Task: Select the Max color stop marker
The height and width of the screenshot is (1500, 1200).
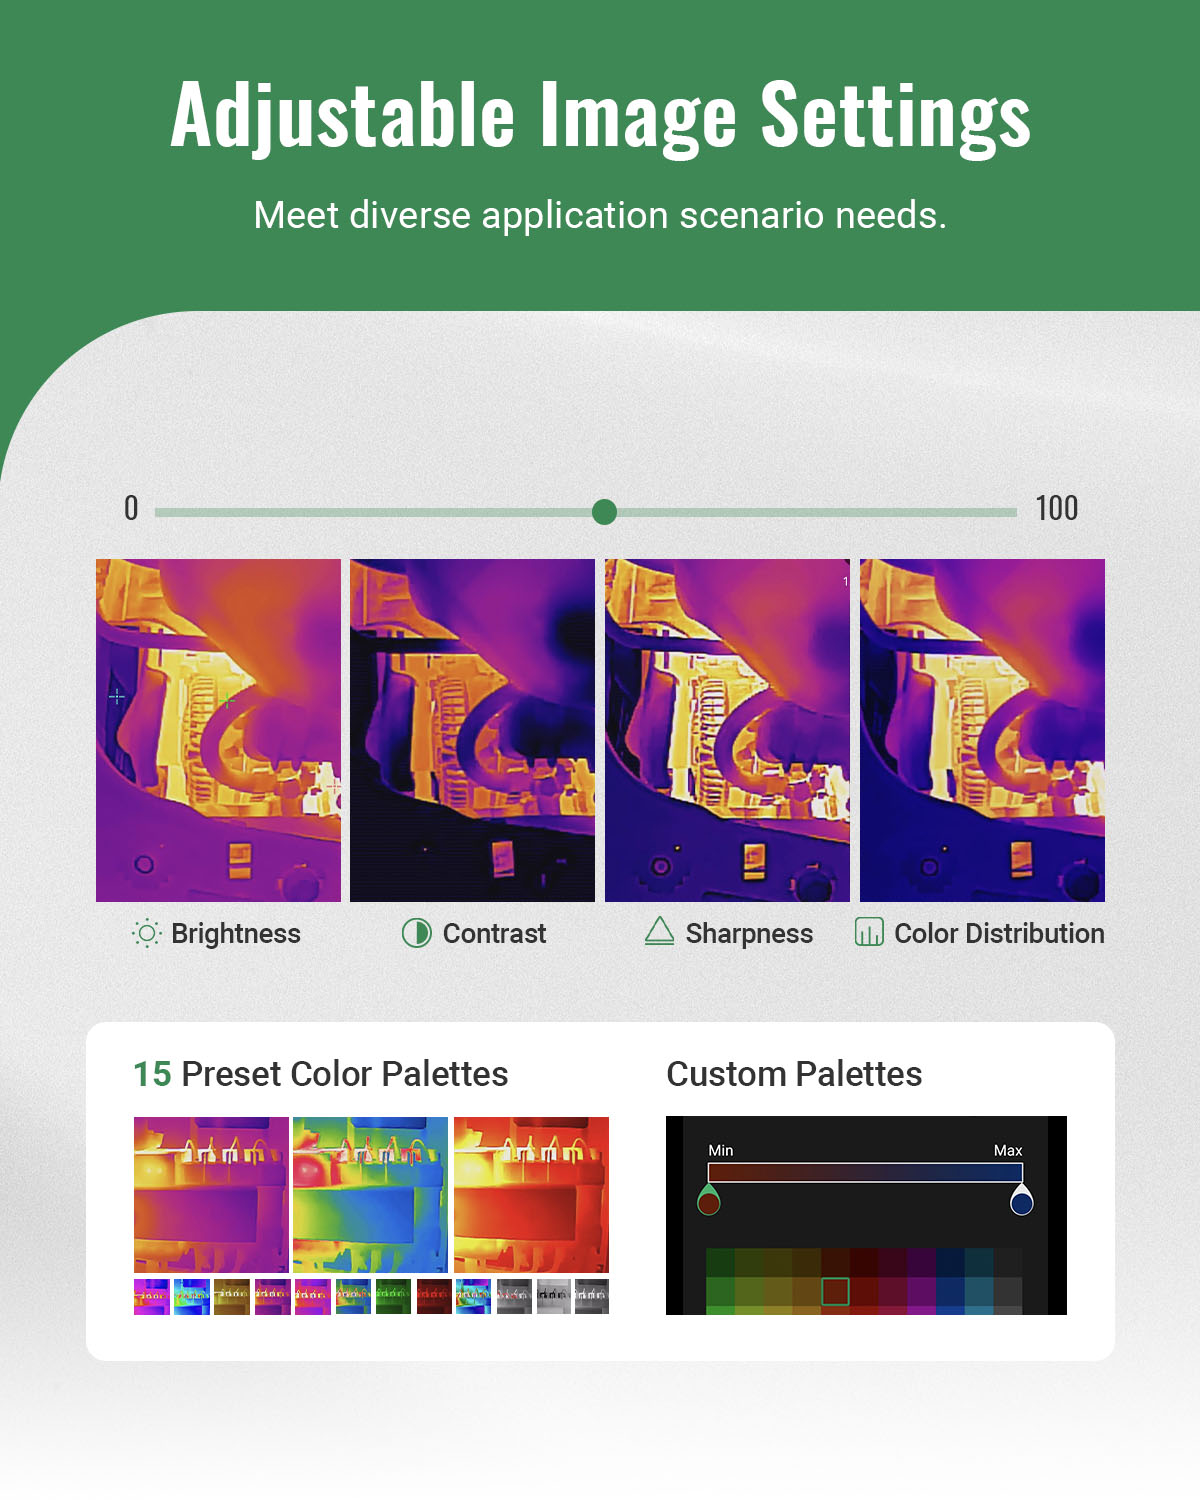Action: 1021,1199
